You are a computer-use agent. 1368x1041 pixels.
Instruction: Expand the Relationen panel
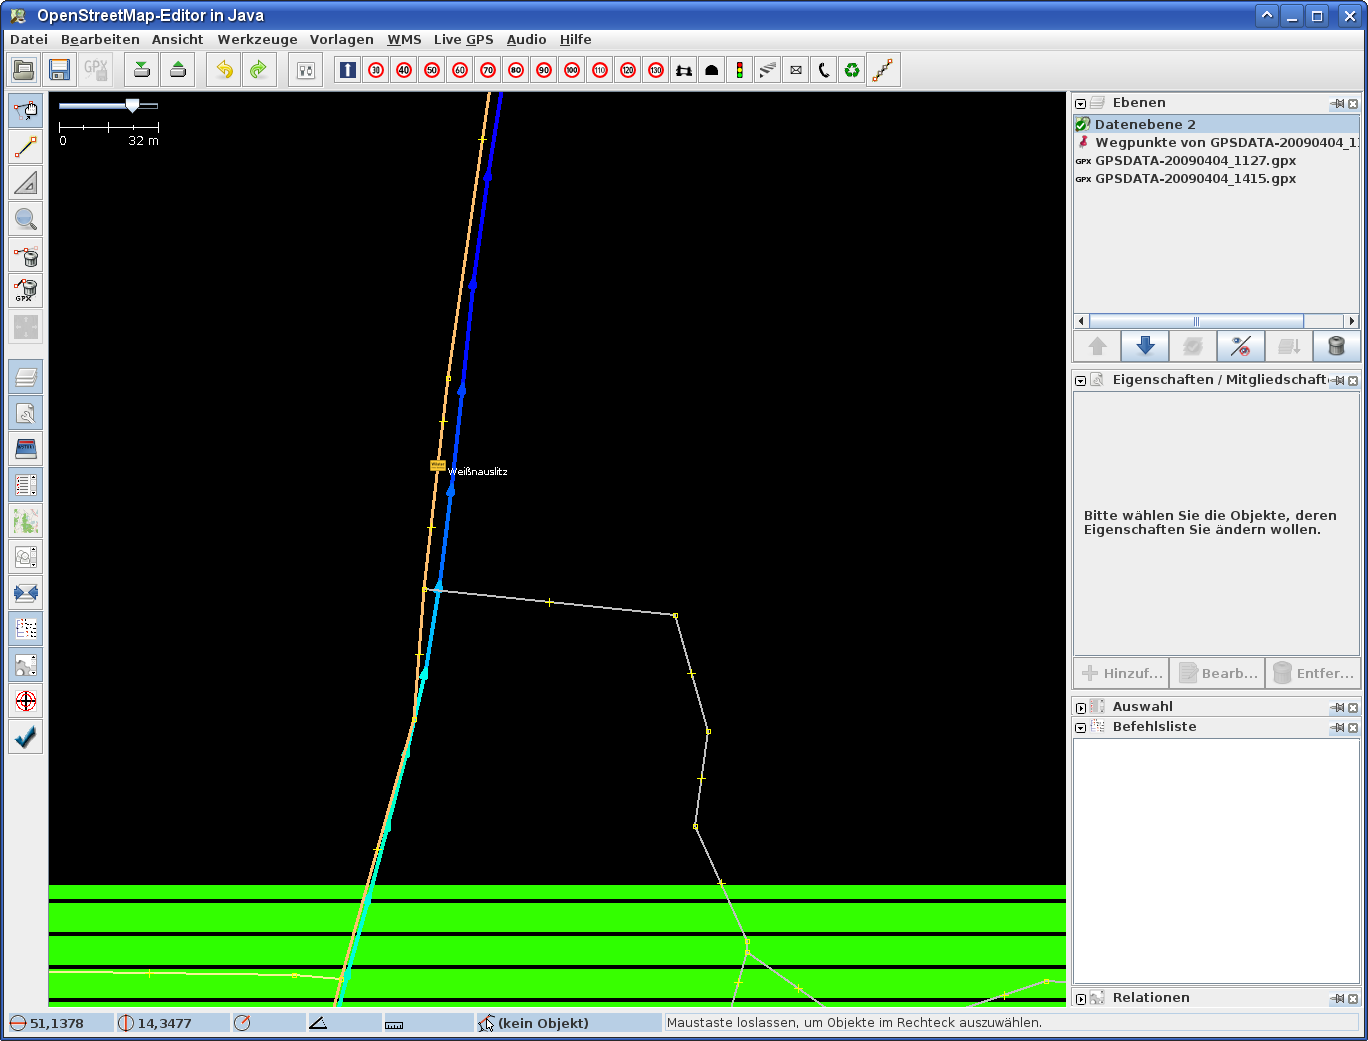(1081, 999)
